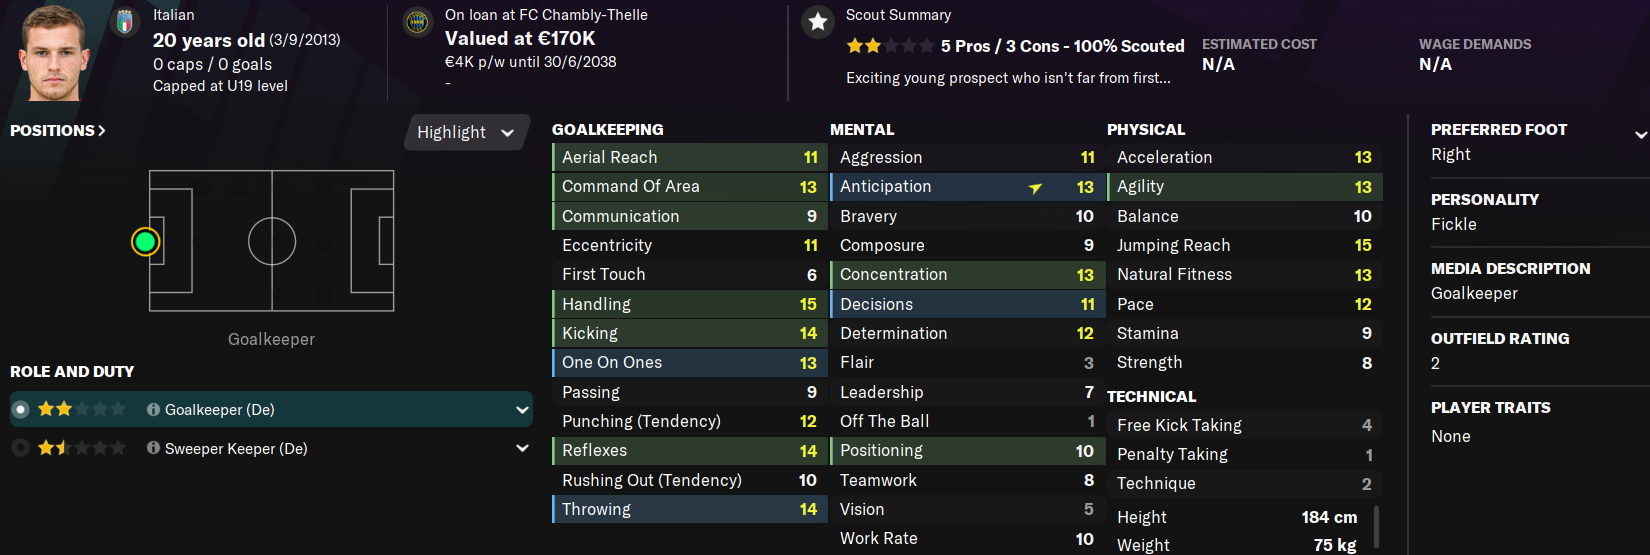This screenshot has width=1650, height=555.
Task: Click the FC Chambly-Thelle loan club text
Action: pyautogui.click(x=546, y=15)
